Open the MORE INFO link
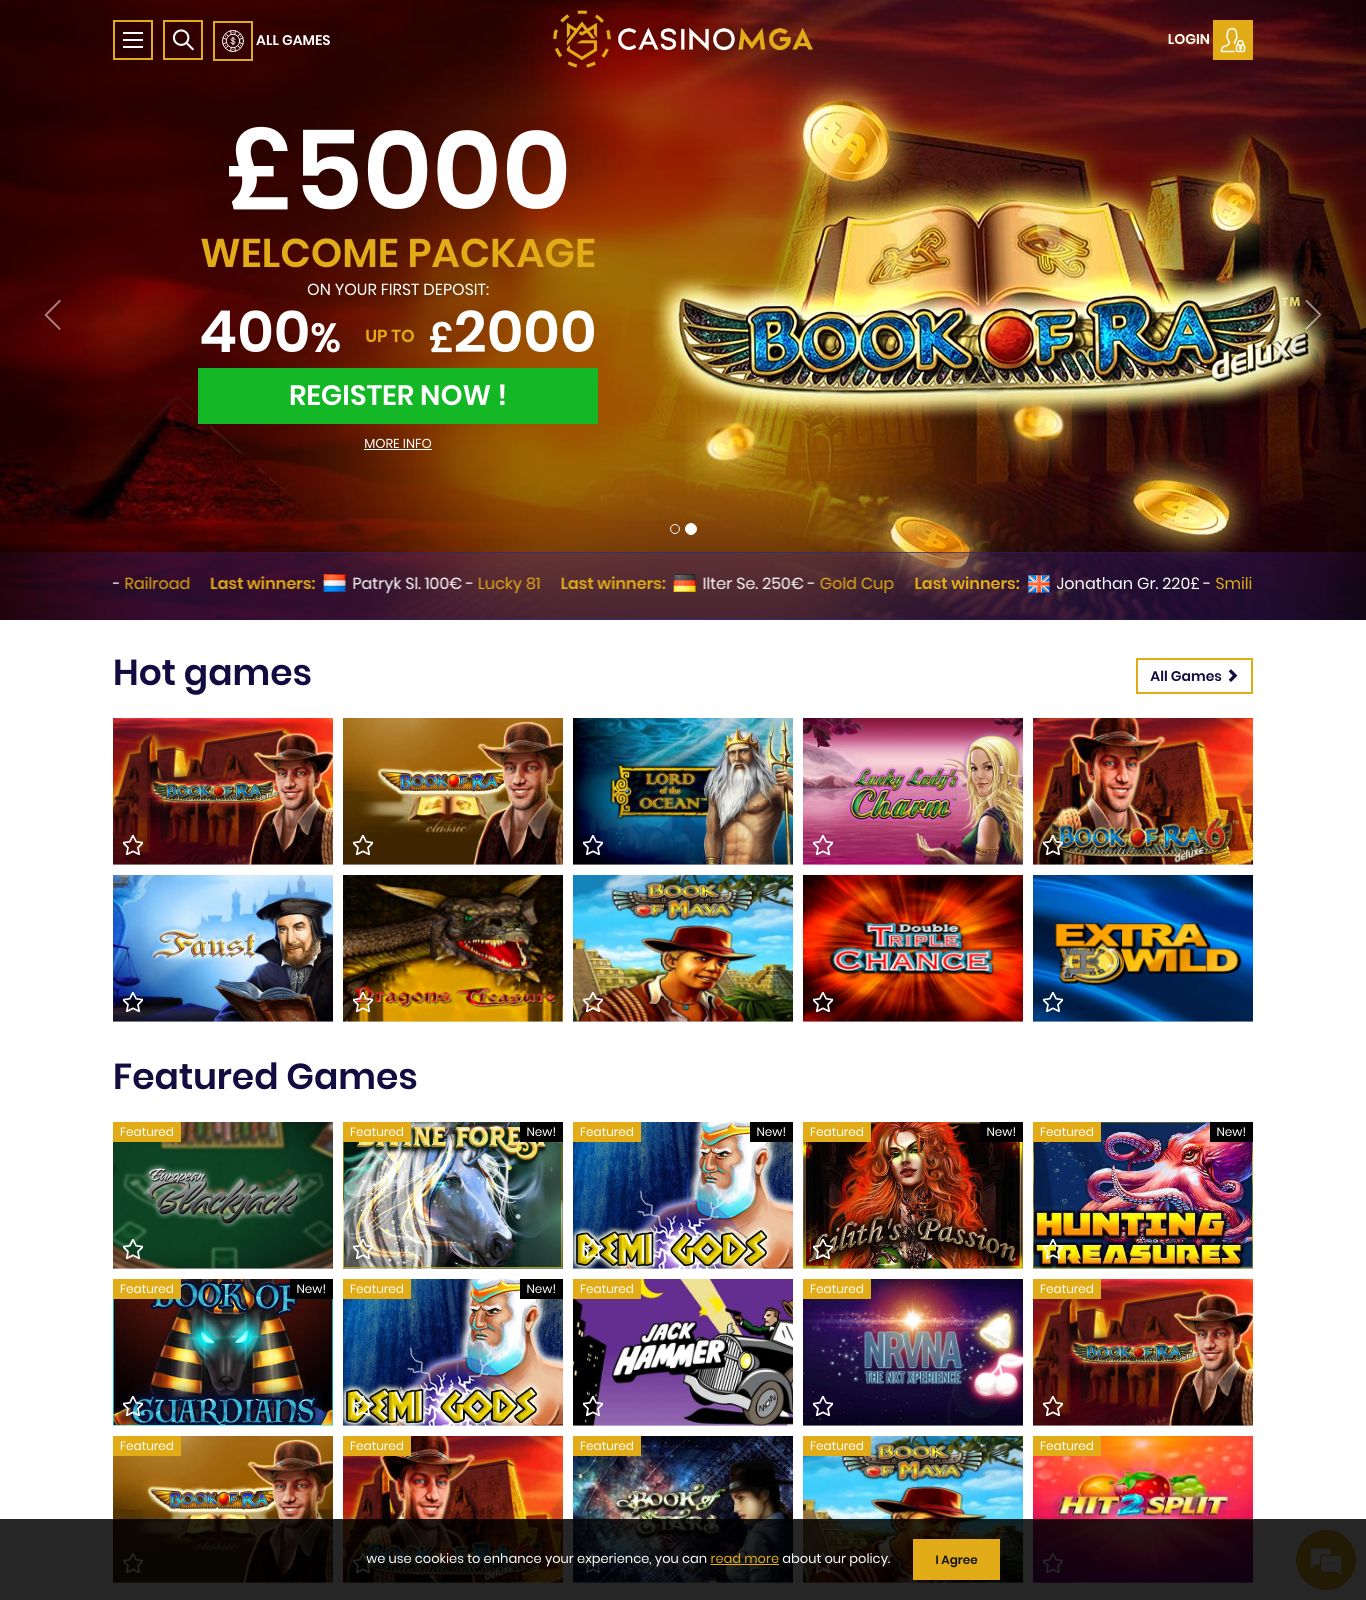Image resolution: width=1366 pixels, height=1600 pixels. click(398, 444)
